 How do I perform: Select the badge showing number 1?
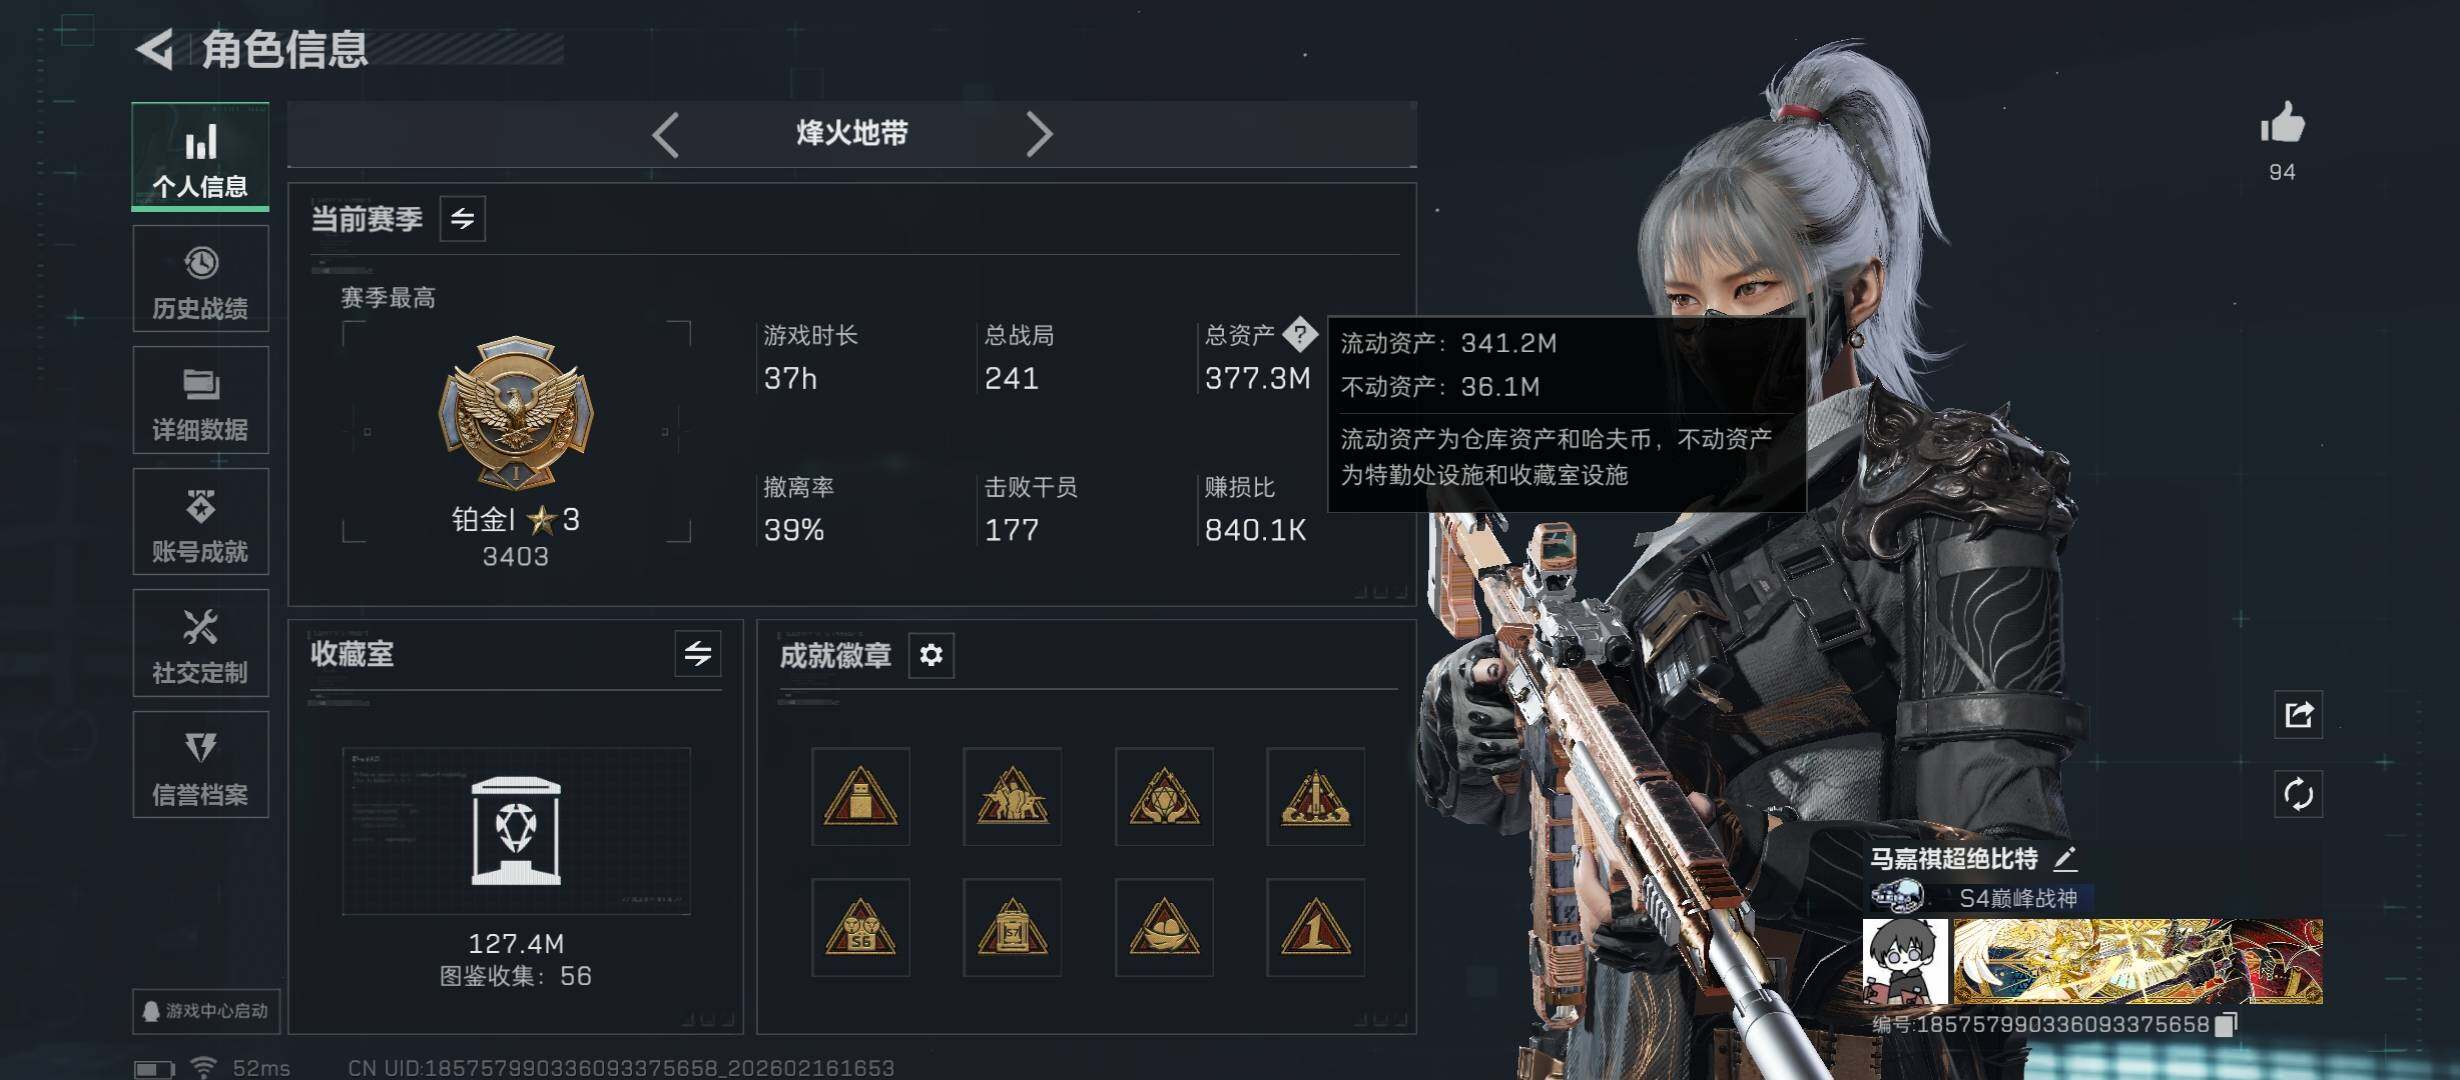click(x=1315, y=927)
